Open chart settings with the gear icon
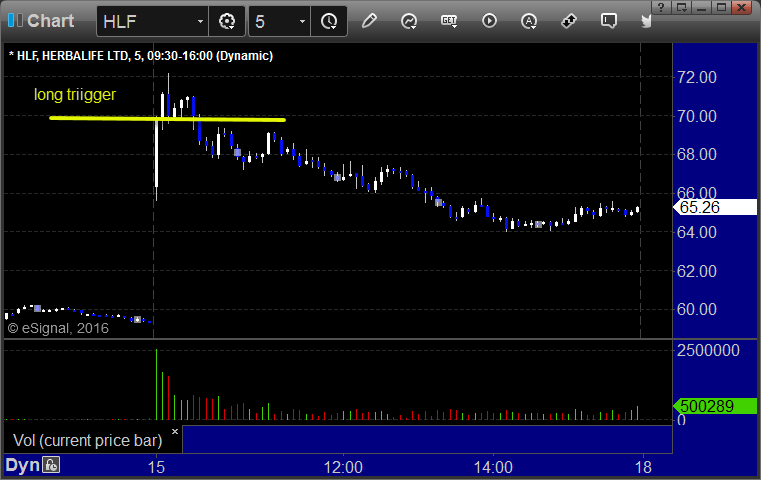The width and height of the screenshot is (761, 480). [227, 21]
